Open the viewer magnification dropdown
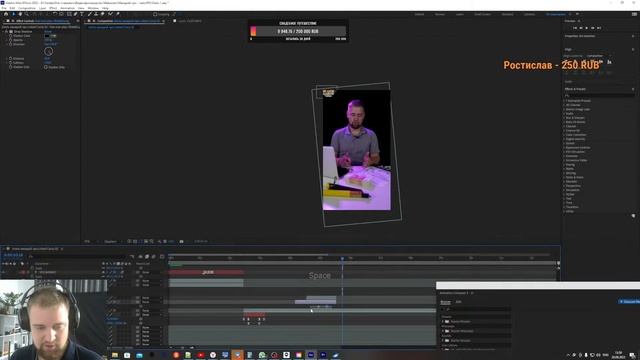640x360 pixels. click(x=90, y=242)
